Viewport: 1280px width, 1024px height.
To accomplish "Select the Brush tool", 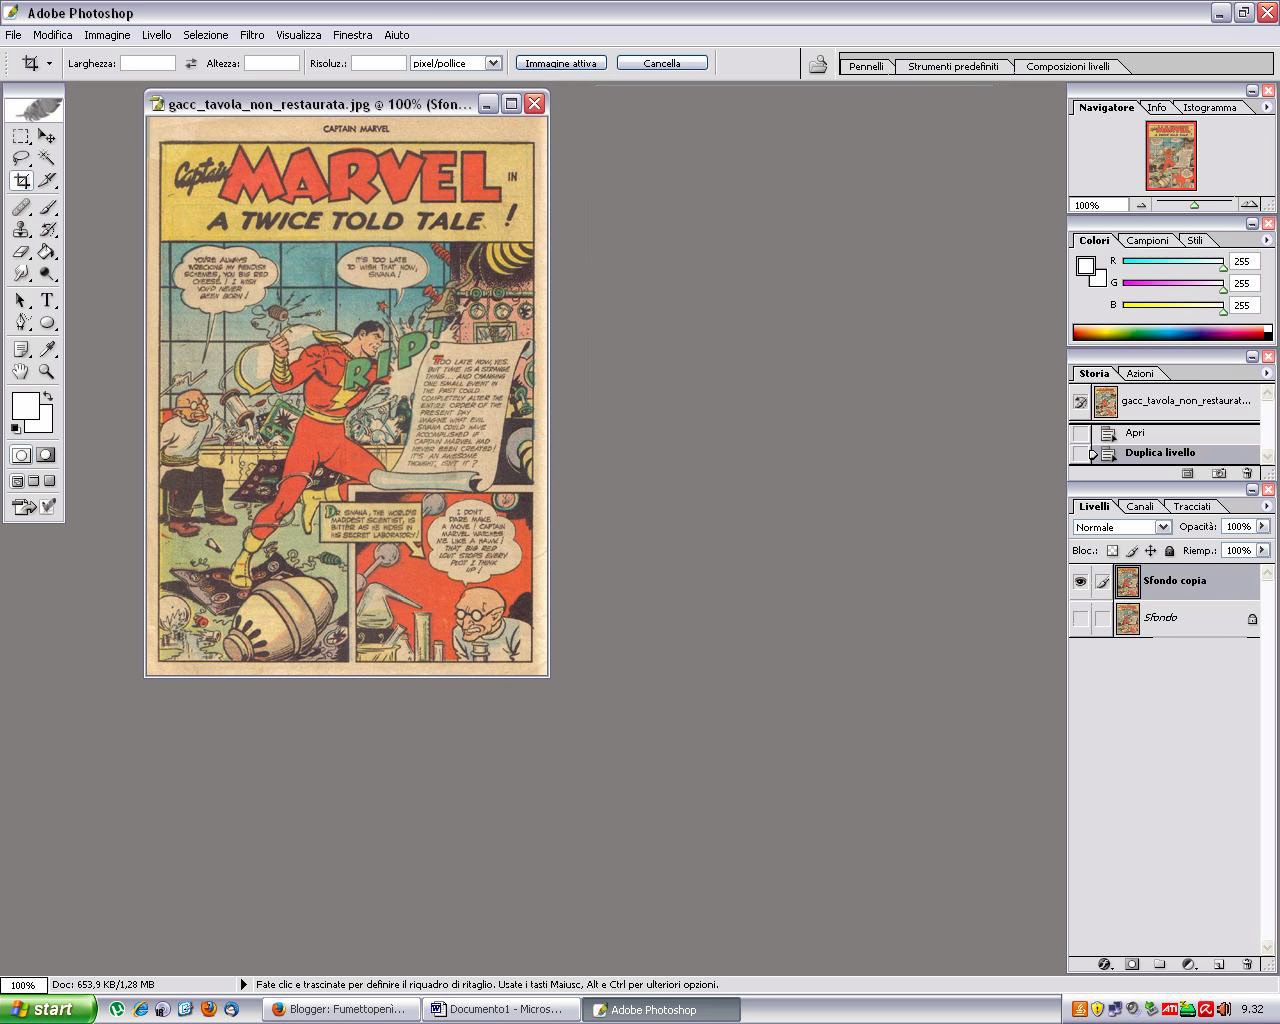I will [47, 207].
